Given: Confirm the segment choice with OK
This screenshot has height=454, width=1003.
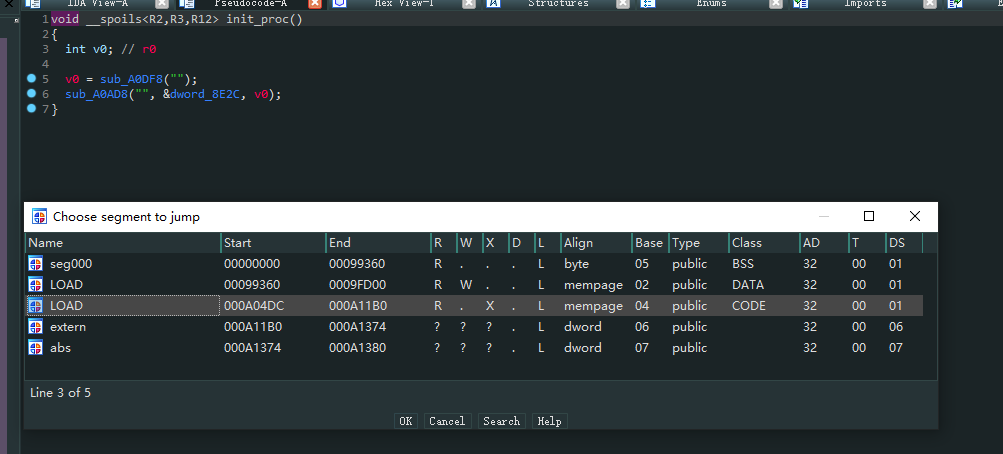Looking at the screenshot, I should tap(406, 421).
